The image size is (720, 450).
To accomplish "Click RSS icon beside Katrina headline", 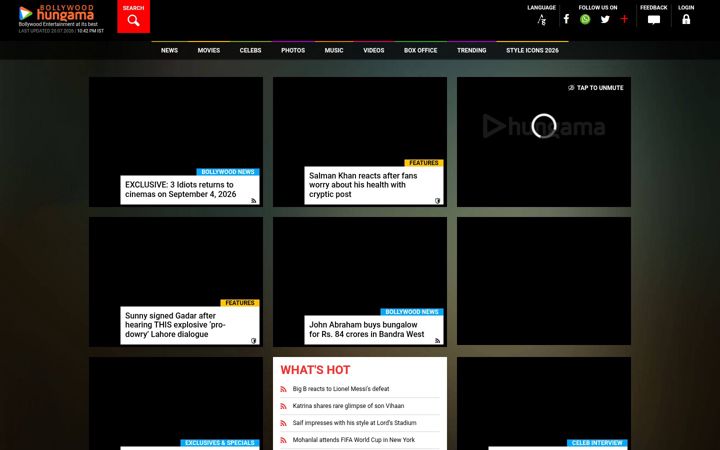I will click(x=283, y=406).
